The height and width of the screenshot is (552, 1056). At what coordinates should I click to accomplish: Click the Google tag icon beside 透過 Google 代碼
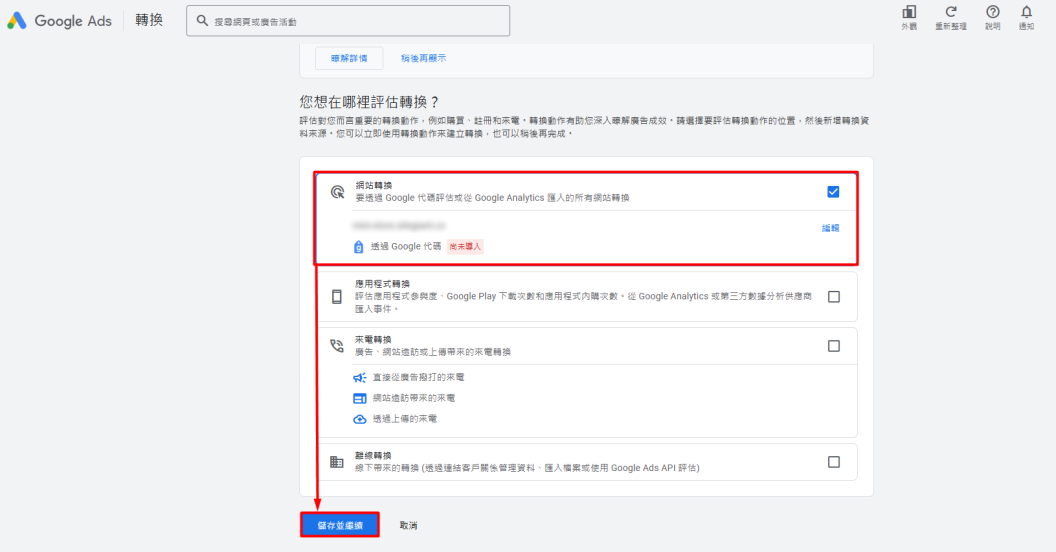click(359, 246)
